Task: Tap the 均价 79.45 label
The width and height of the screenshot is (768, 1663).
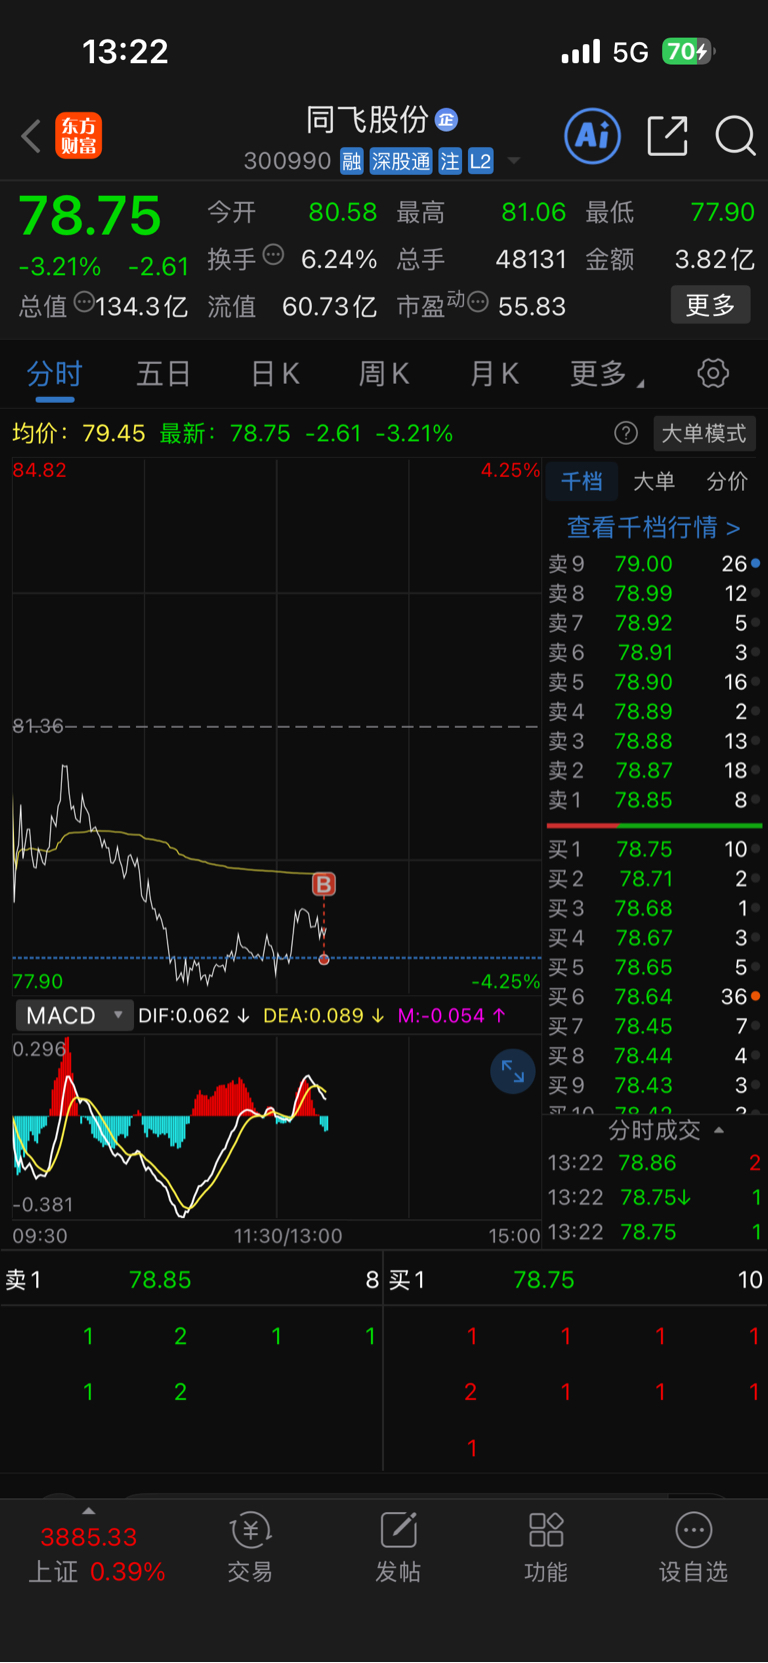Action: [78, 433]
